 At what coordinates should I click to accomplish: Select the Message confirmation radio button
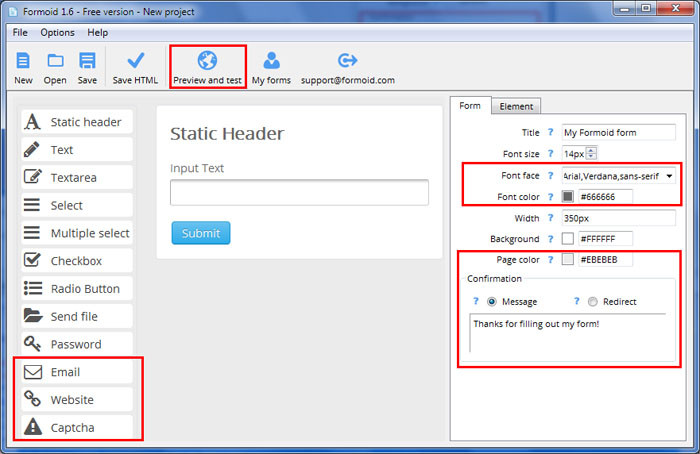[492, 302]
